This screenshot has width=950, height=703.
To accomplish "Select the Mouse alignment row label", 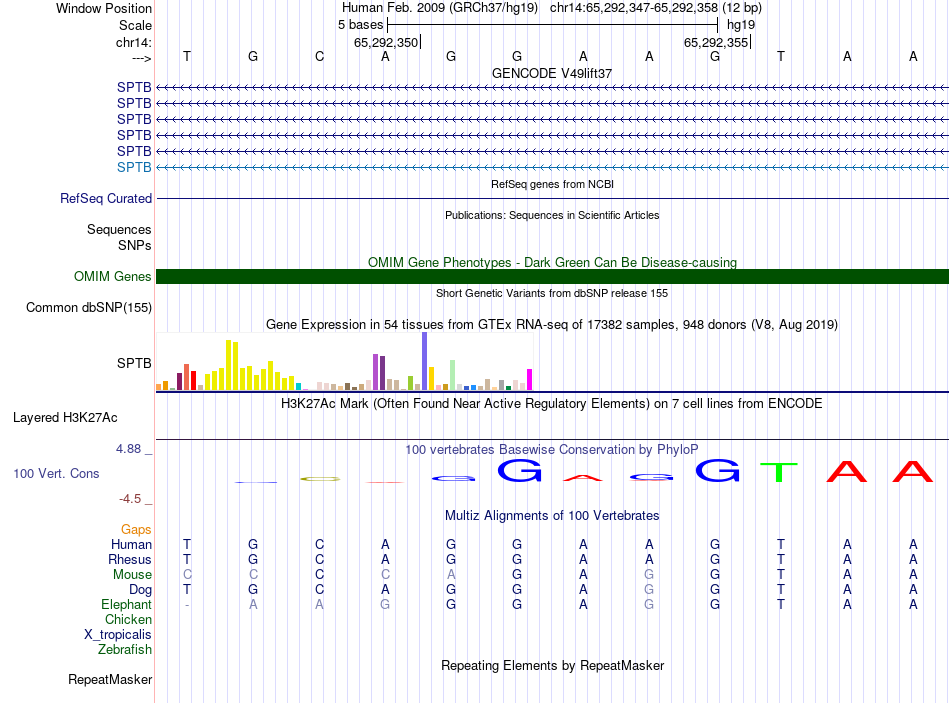I will click(x=132, y=574).
